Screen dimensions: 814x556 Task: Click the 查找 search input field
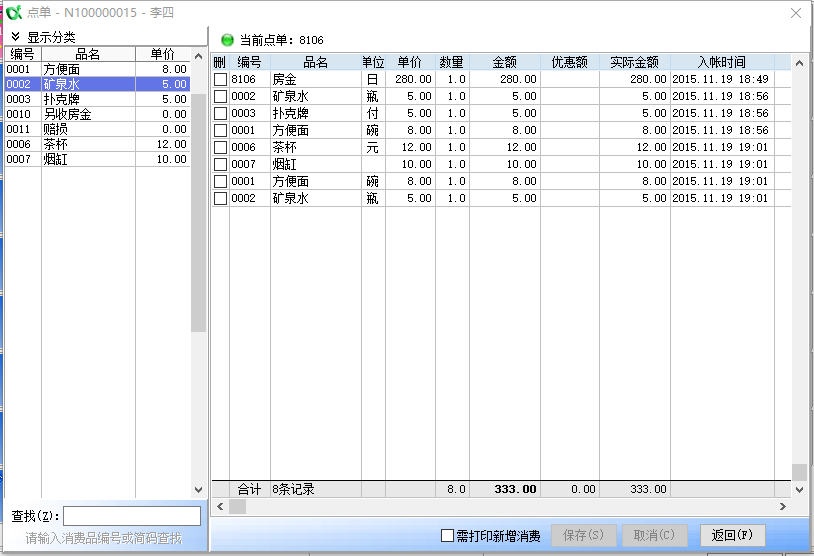[x=132, y=516]
